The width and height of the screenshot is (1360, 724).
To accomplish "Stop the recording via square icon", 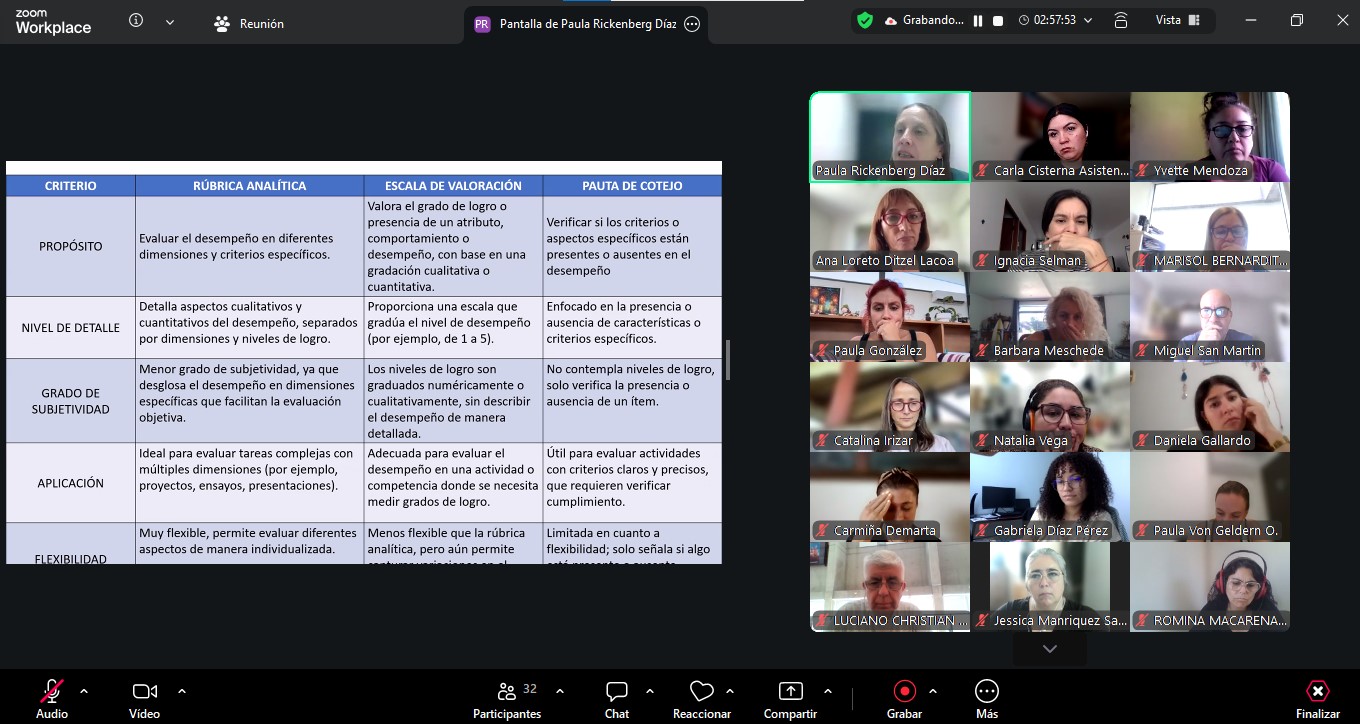I will tap(998, 21).
